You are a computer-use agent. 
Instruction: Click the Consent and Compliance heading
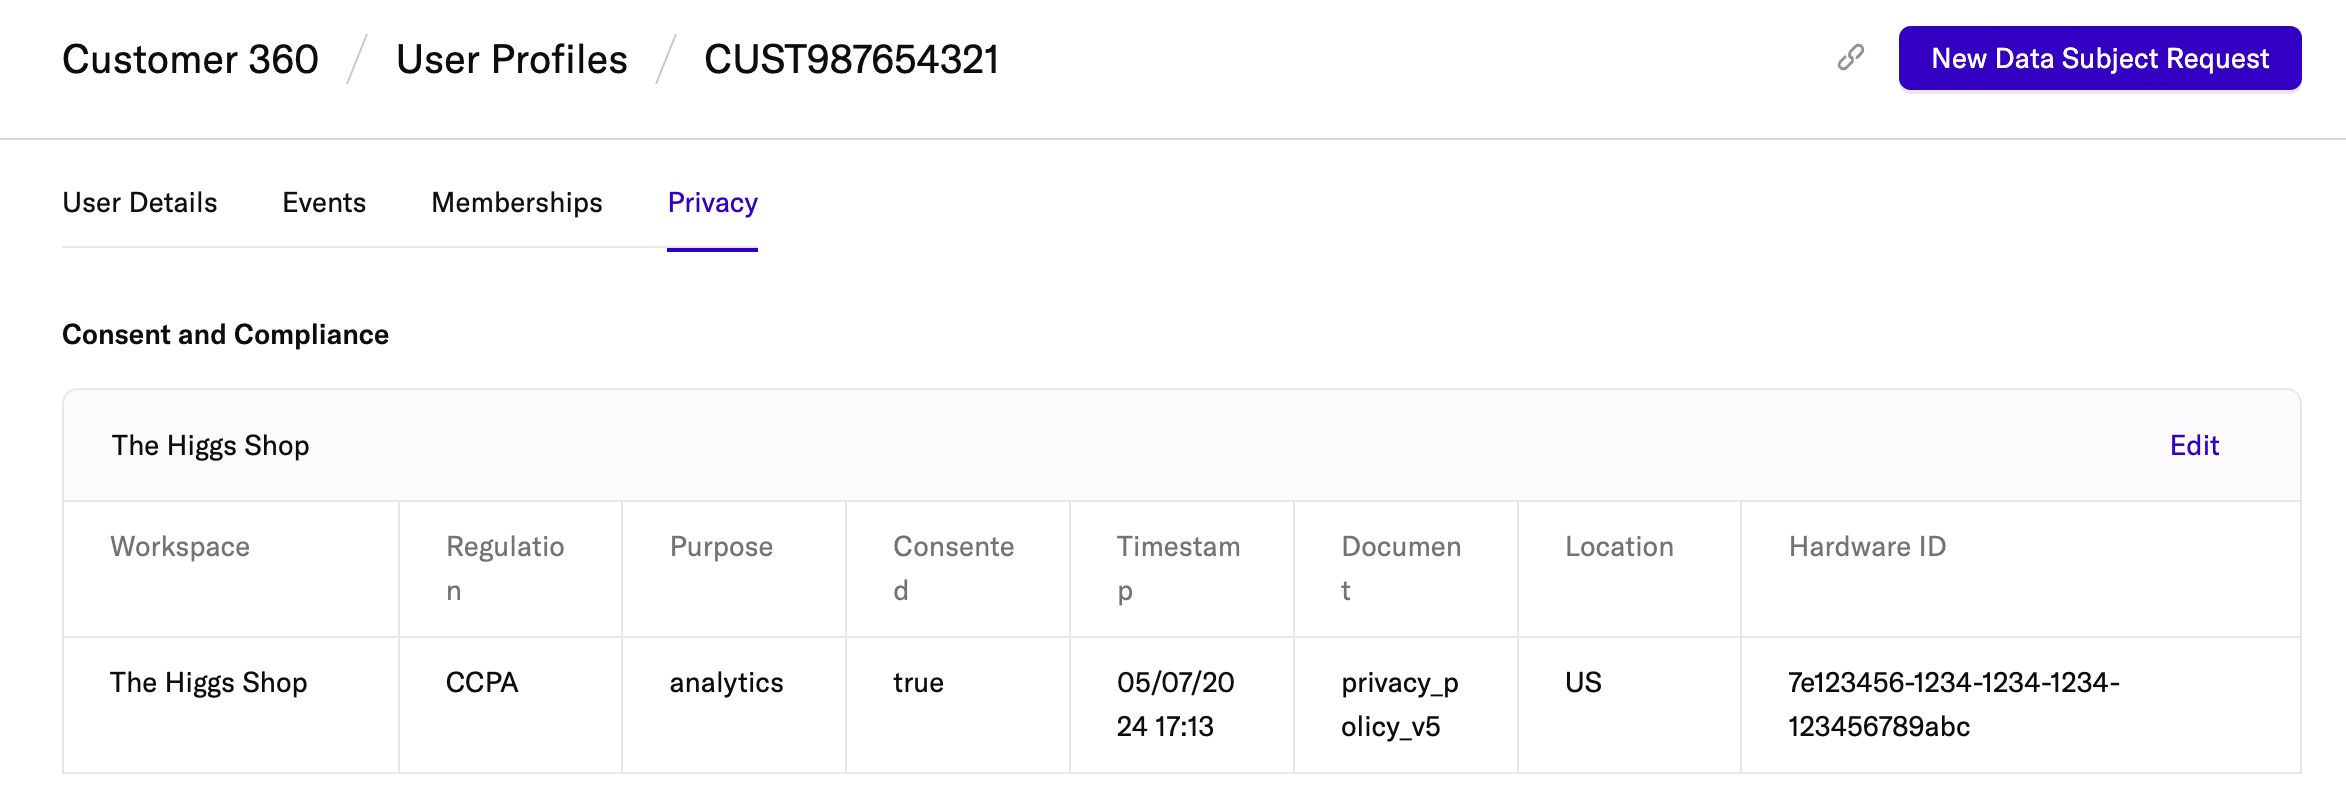pyautogui.click(x=225, y=335)
